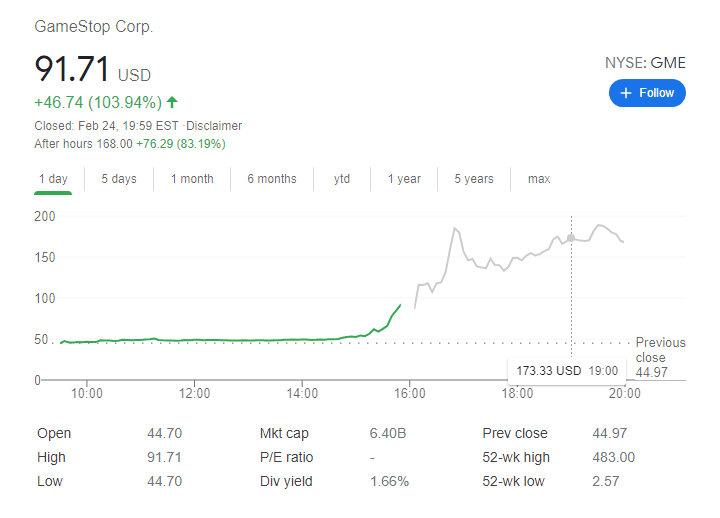Open the 1 year chart
The image size is (720, 518).
[x=404, y=179]
